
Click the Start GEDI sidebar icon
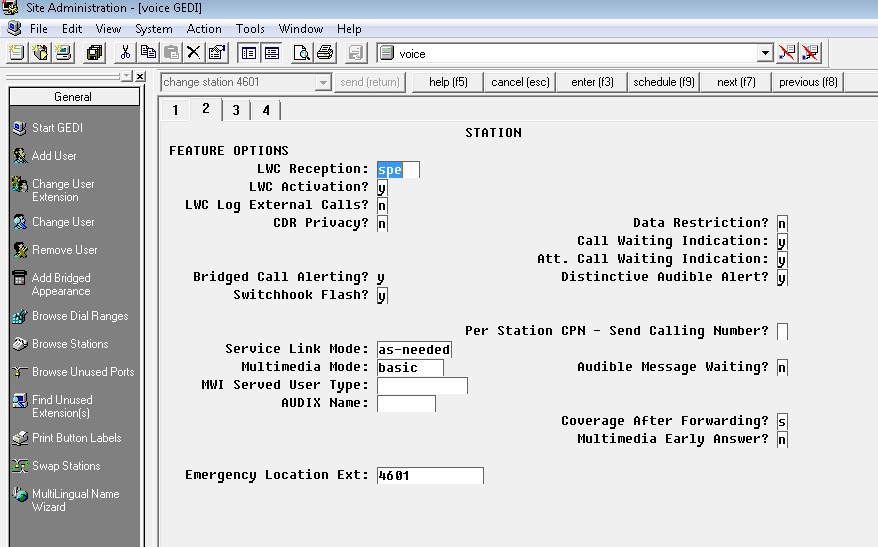pyautogui.click(x=20, y=128)
